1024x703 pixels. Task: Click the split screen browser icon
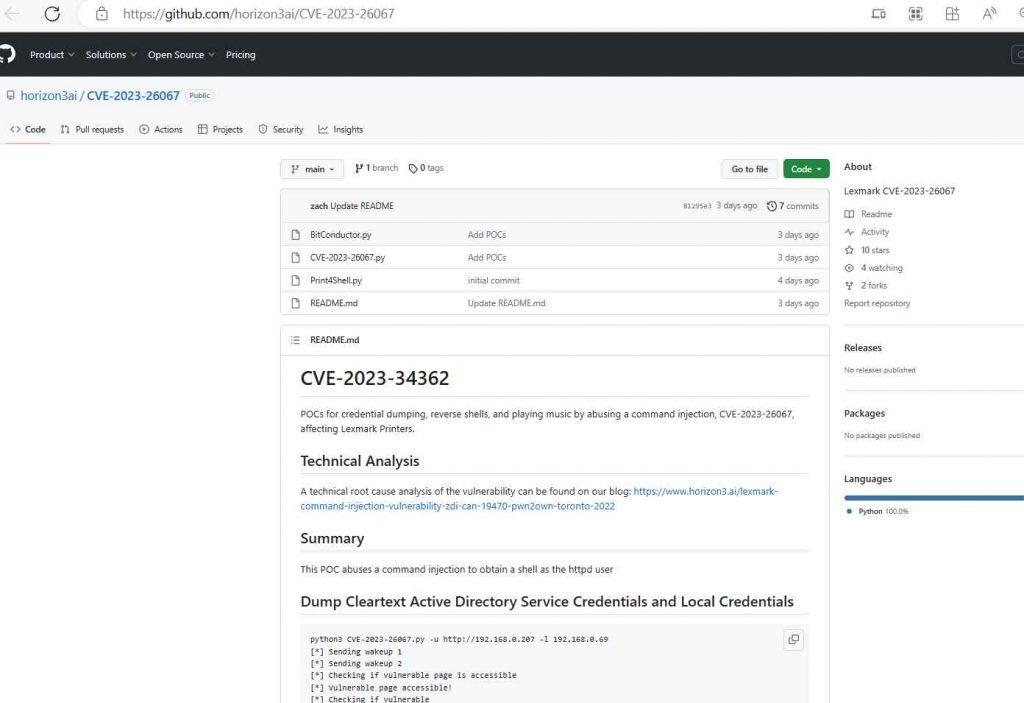[952, 14]
